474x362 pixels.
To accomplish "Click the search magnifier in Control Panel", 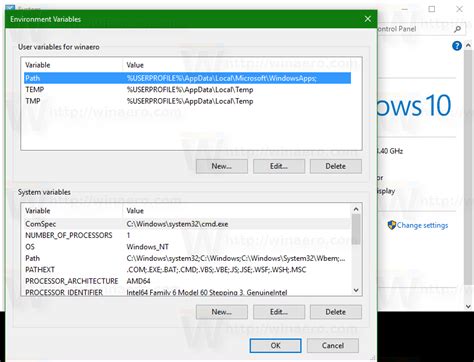I will (457, 29).
